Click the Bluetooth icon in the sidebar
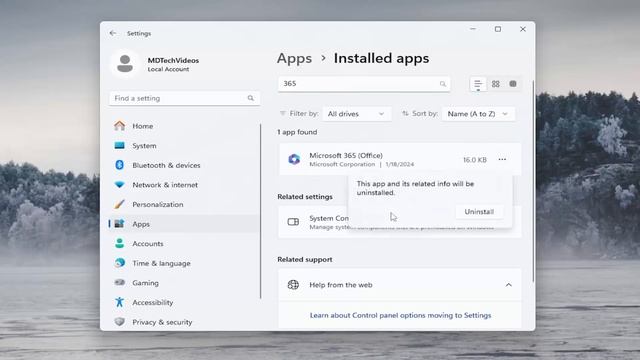 [120, 165]
